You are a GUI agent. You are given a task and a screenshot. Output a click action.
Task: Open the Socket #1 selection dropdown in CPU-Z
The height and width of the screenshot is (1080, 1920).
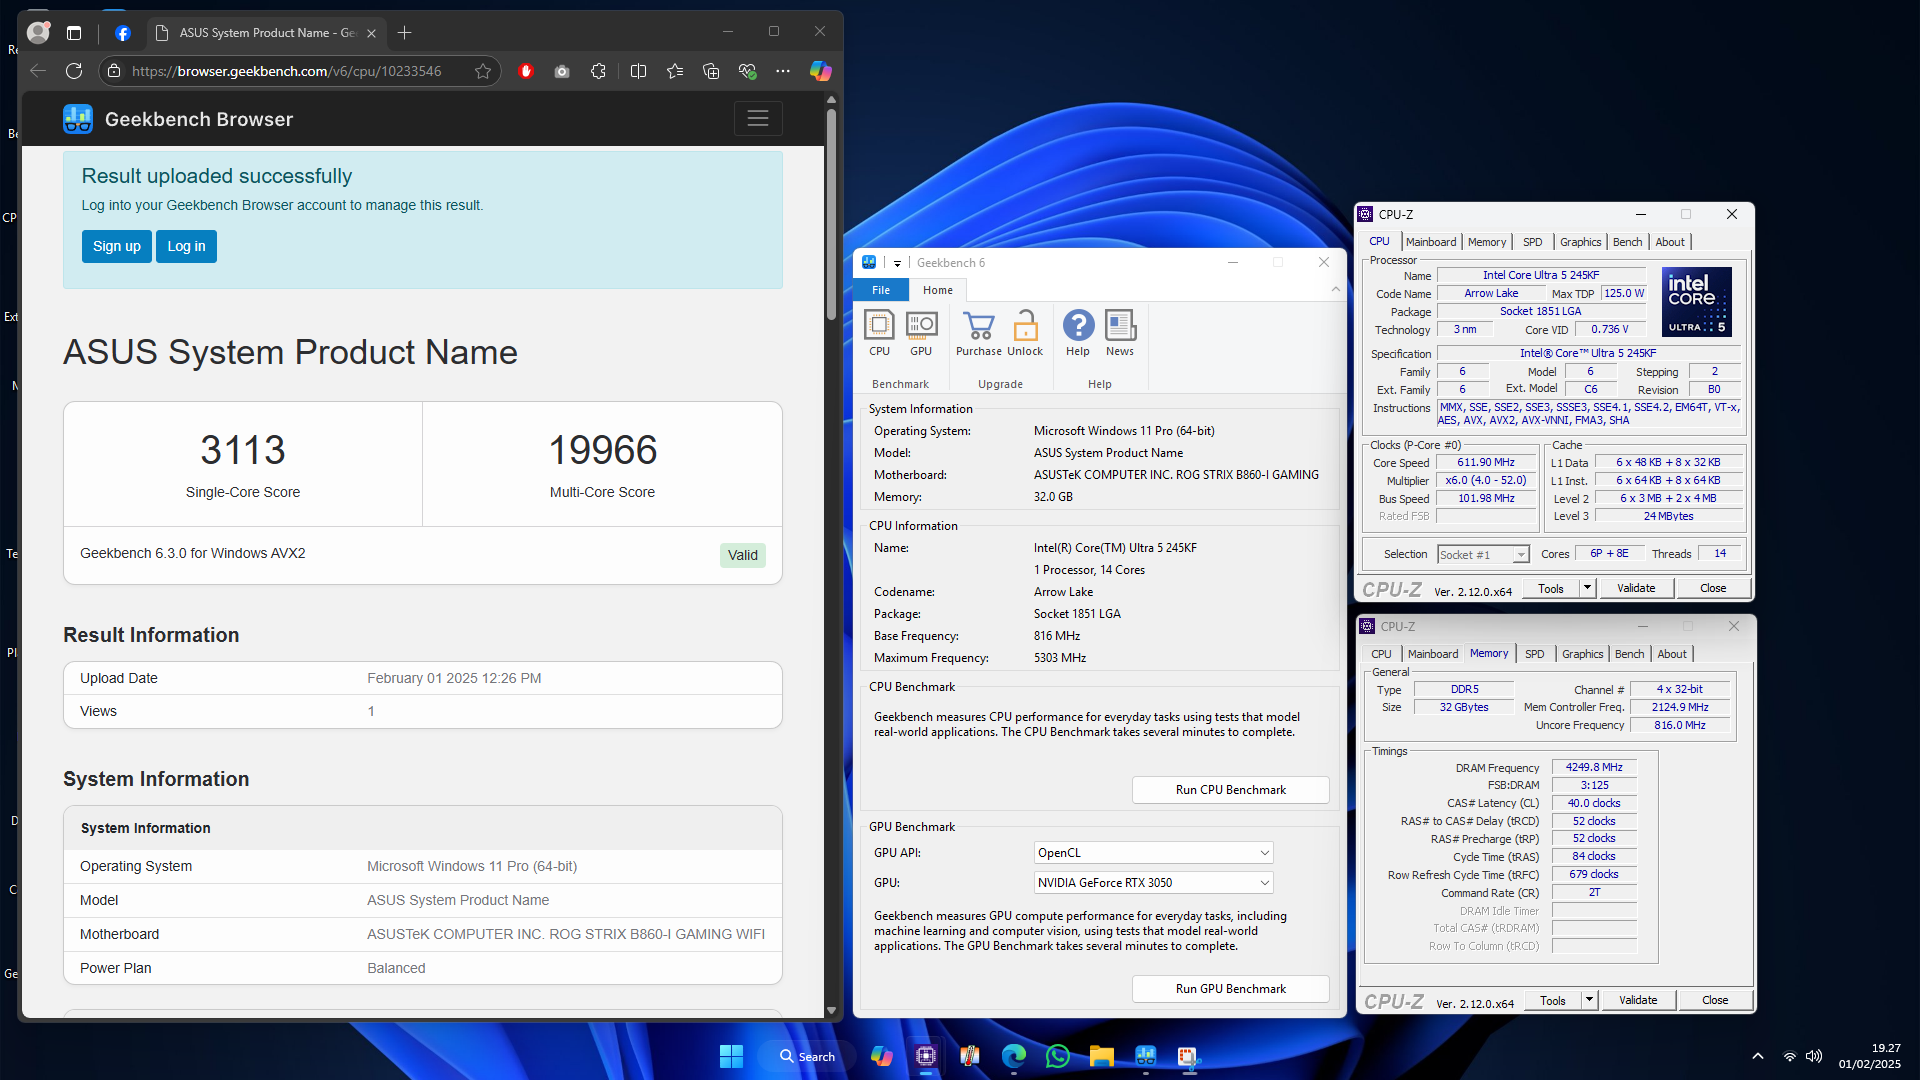pos(1483,555)
